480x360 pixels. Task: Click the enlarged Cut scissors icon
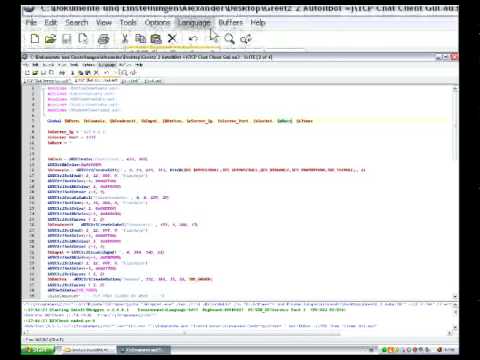[125, 39]
